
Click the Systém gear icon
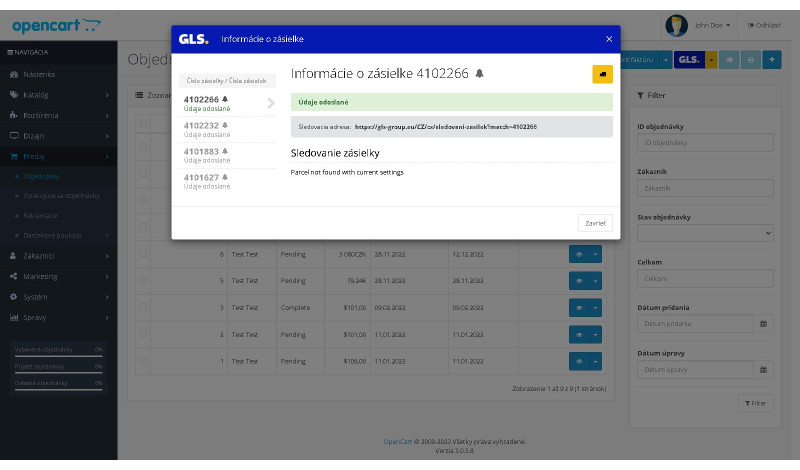pos(14,296)
